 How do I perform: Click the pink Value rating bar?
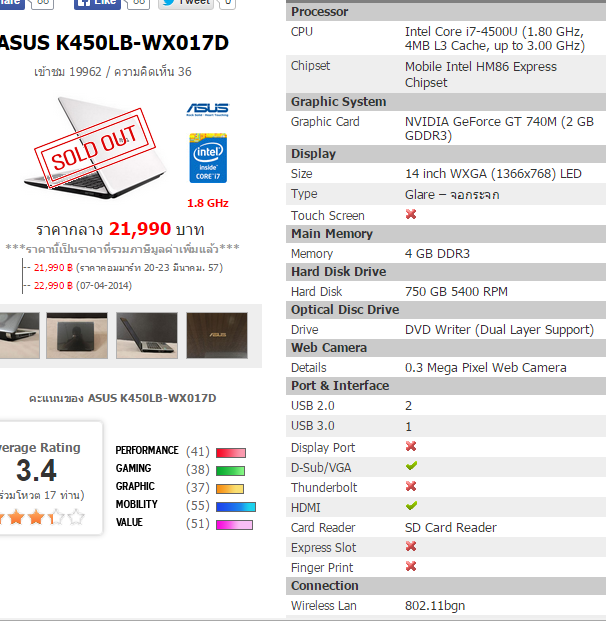click(234, 525)
